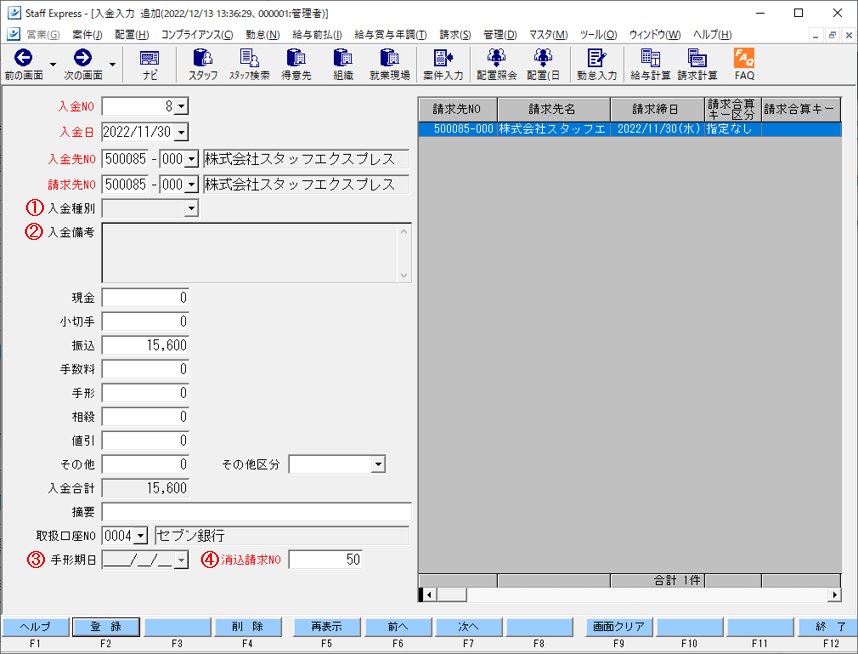Minimize the inner MDI child window
The image size is (858, 654).
point(815,35)
